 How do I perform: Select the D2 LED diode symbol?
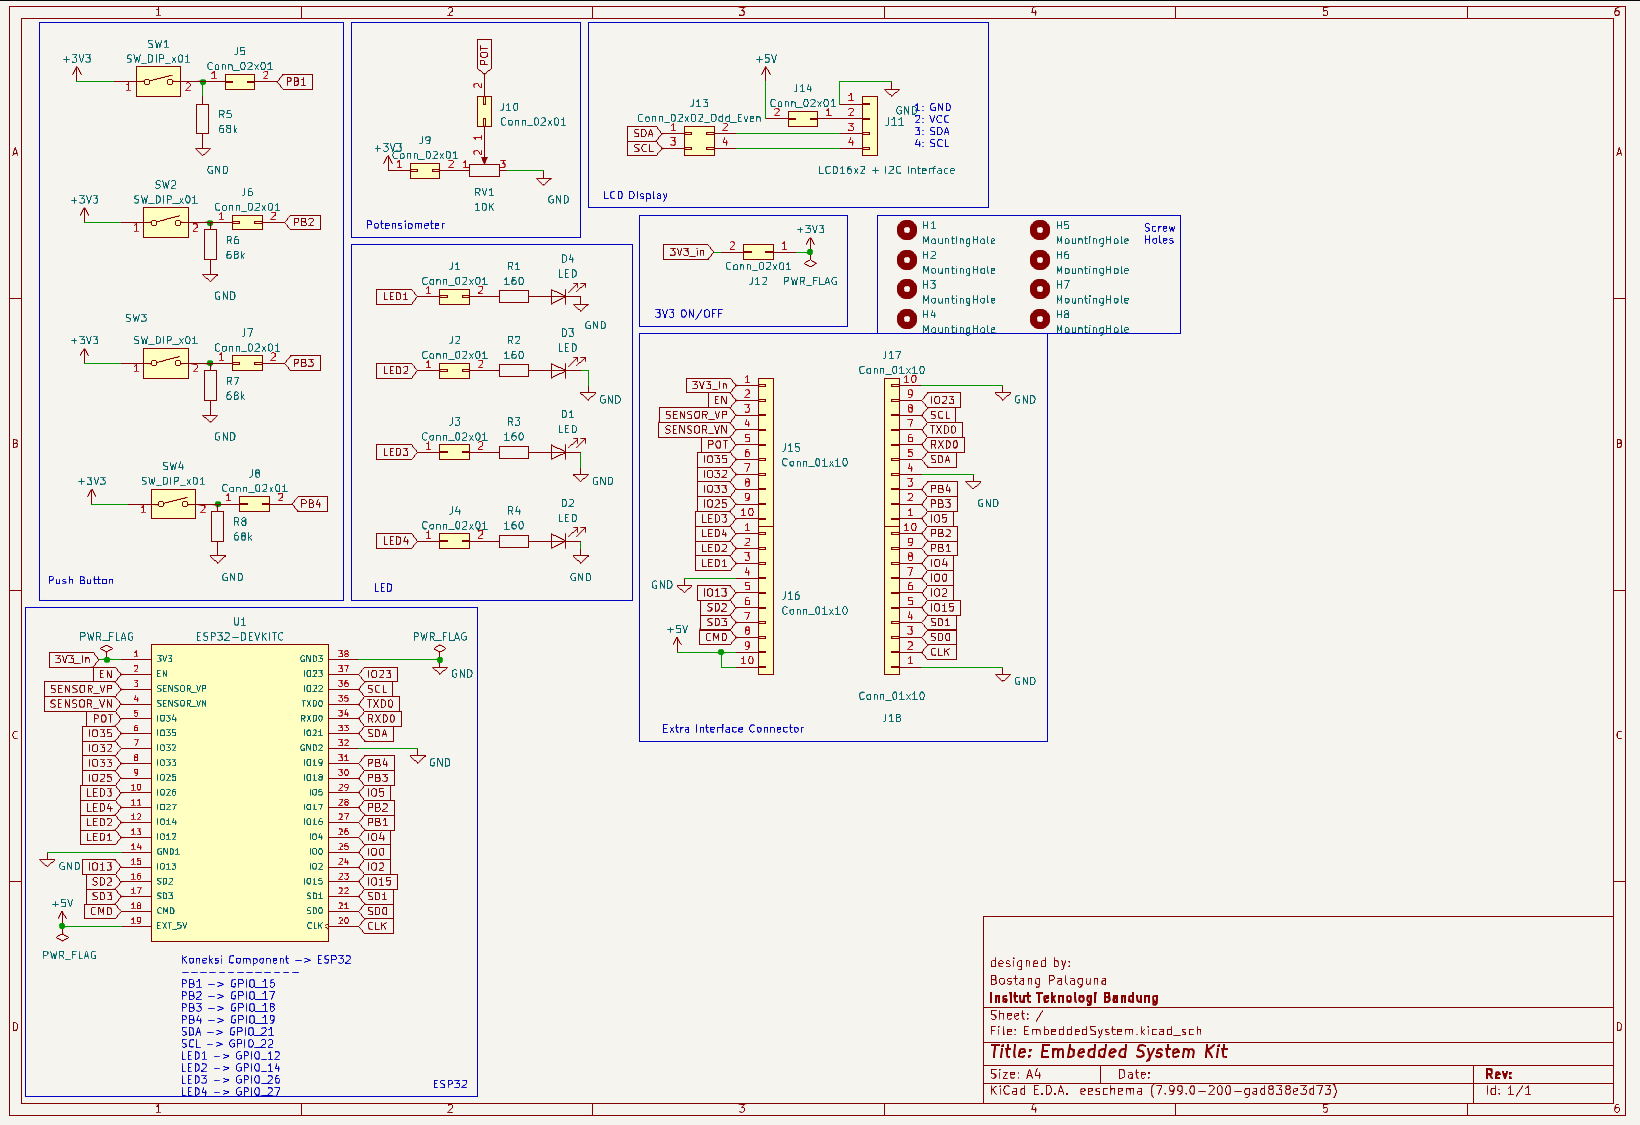click(559, 541)
